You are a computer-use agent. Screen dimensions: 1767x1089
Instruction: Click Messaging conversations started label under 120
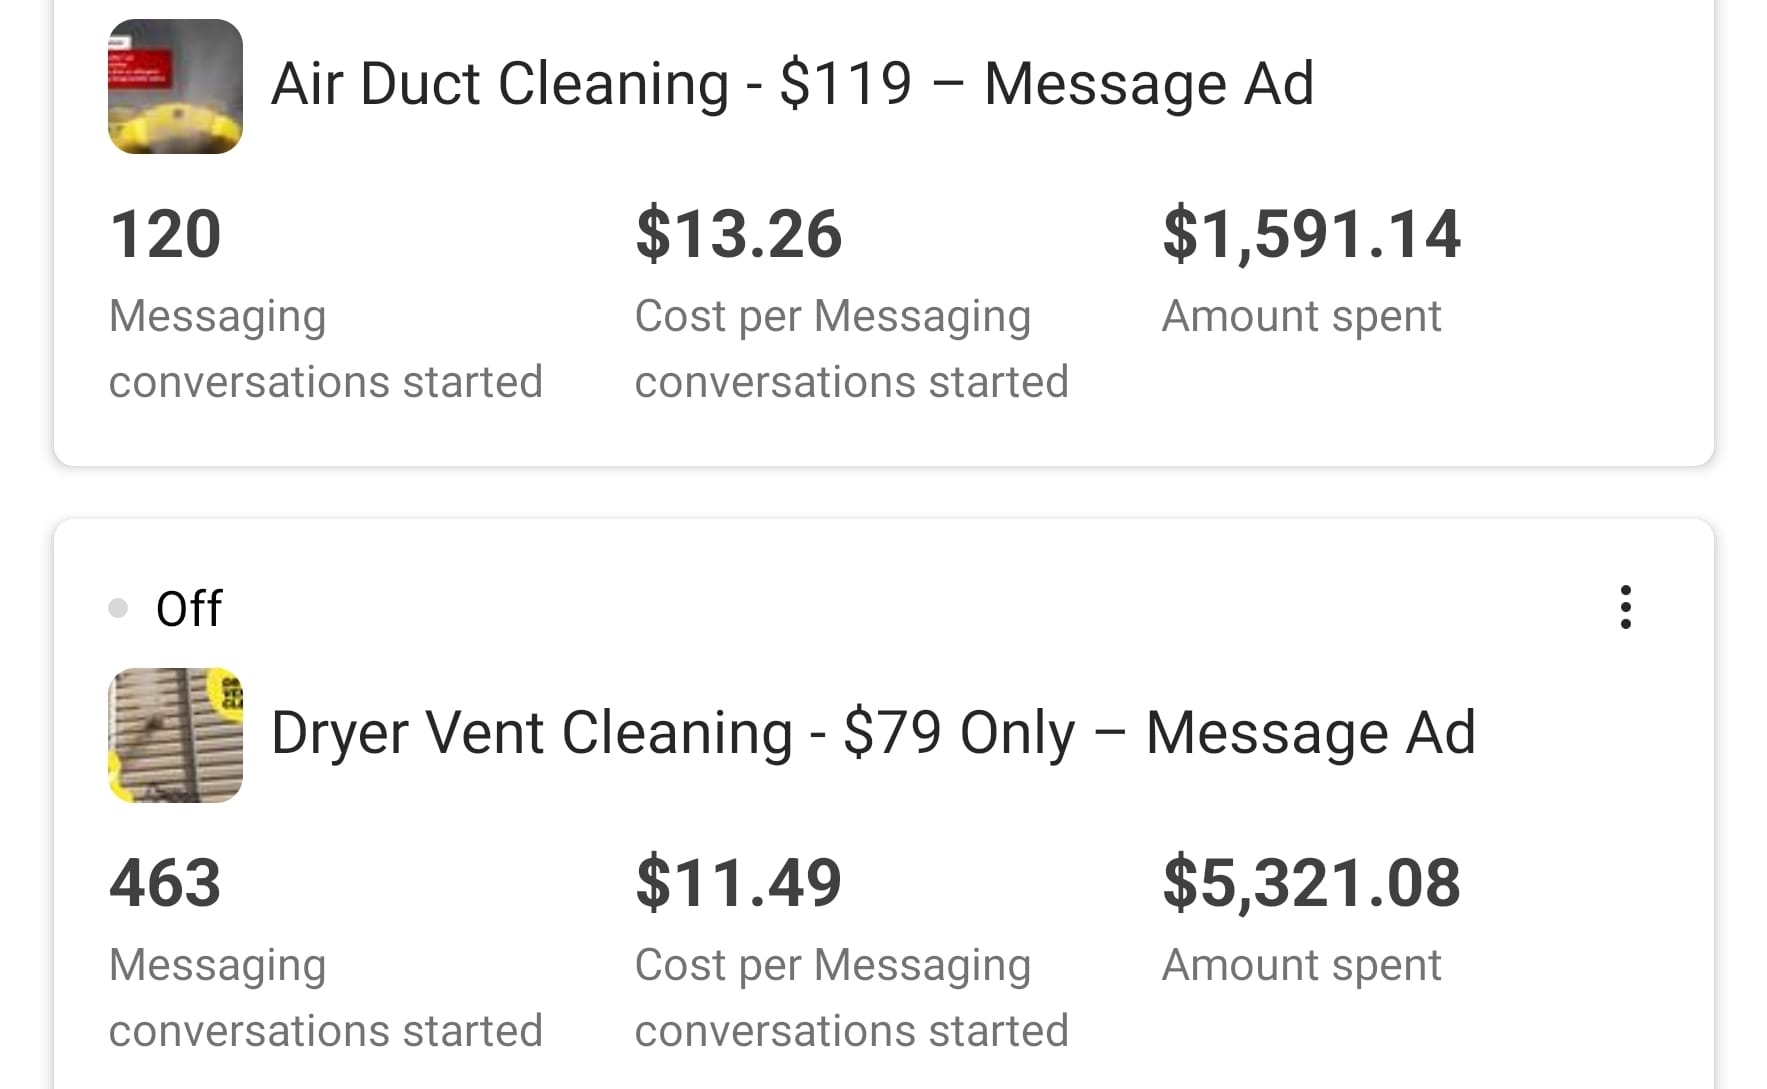tap(325, 349)
